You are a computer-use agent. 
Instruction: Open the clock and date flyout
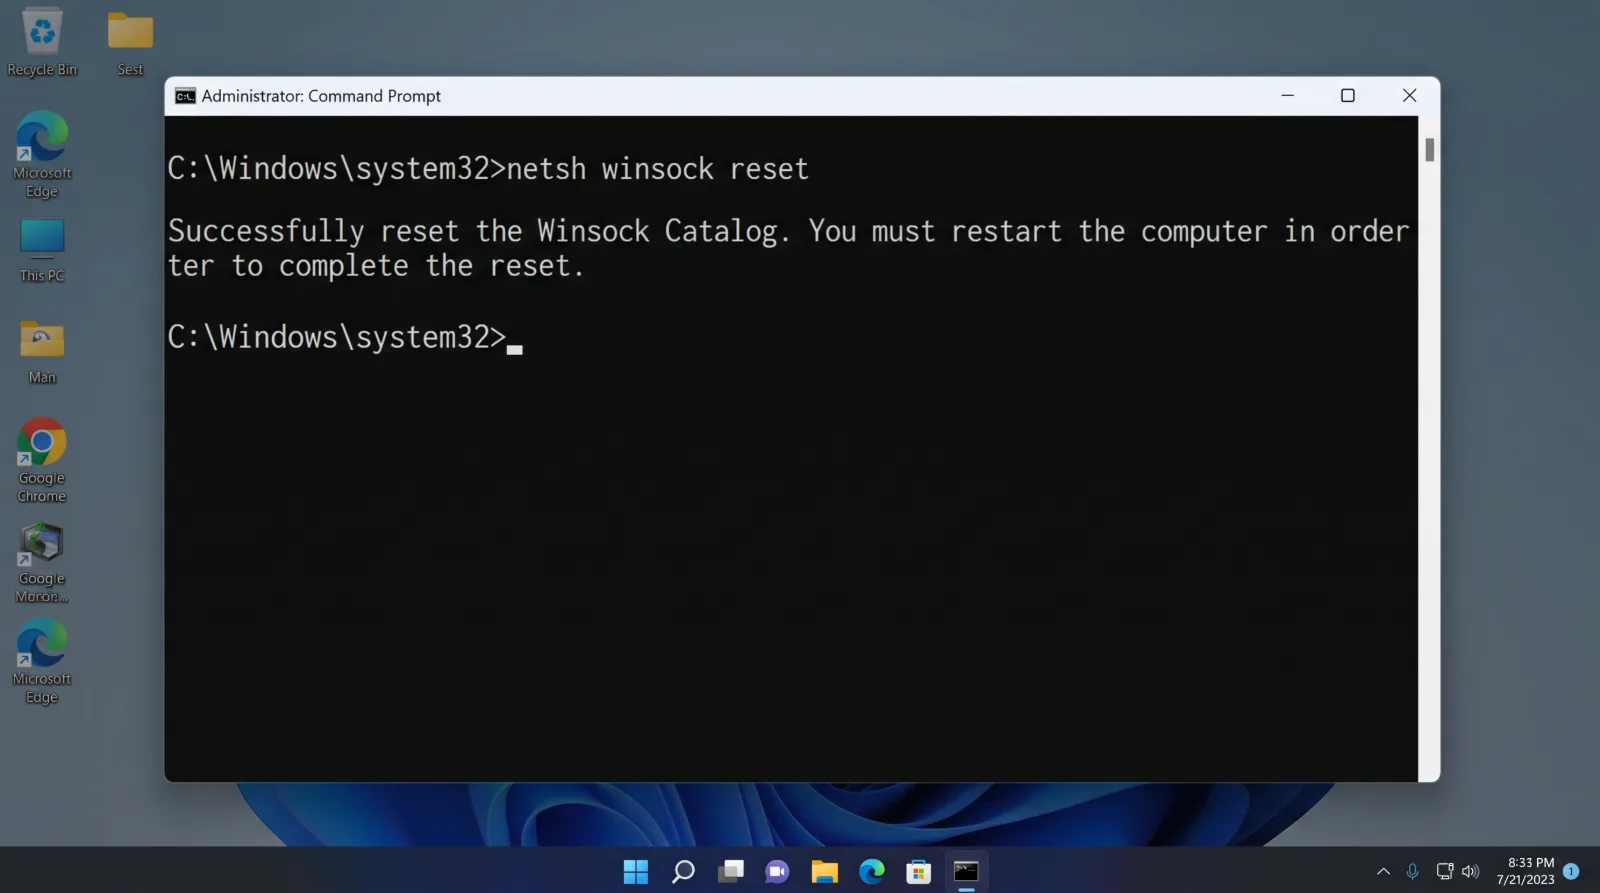(1526, 871)
